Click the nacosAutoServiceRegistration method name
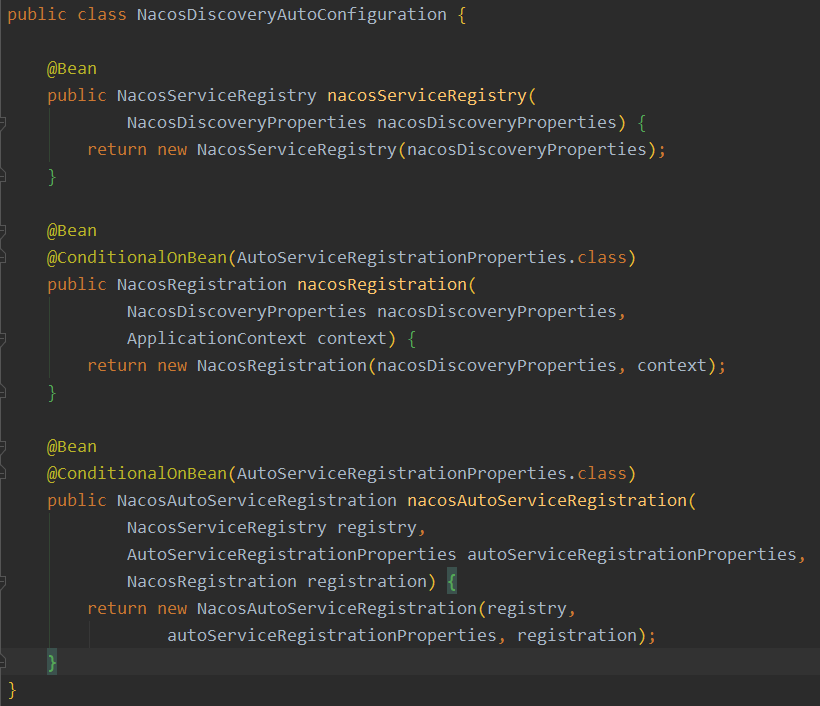This screenshot has width=820, height=706. [547, 500]
